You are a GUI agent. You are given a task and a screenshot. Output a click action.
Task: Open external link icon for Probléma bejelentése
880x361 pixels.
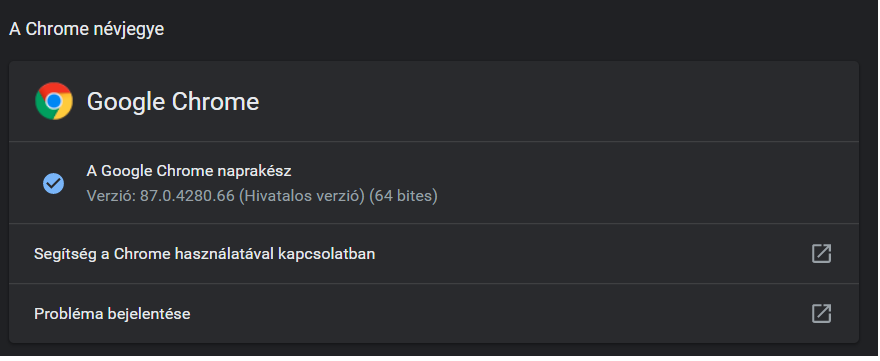pyautogui.click(x=821, y=313)
